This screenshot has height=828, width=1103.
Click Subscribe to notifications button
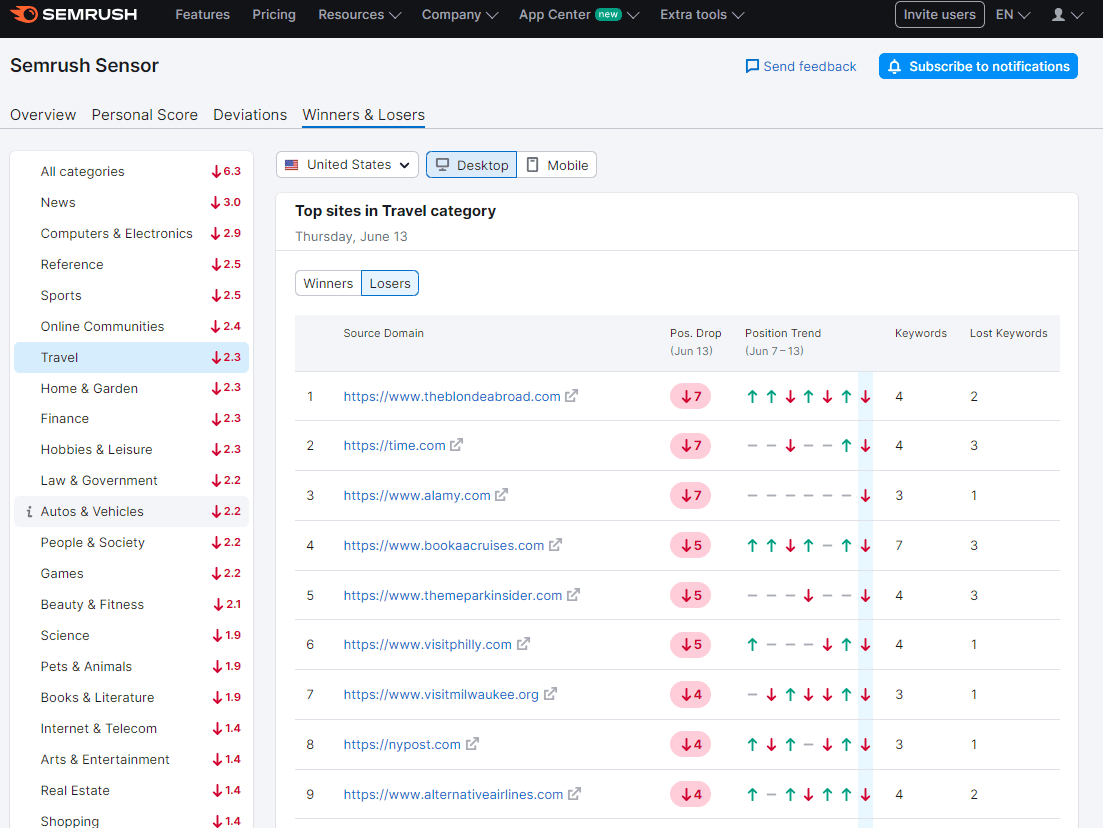[977, 66]
